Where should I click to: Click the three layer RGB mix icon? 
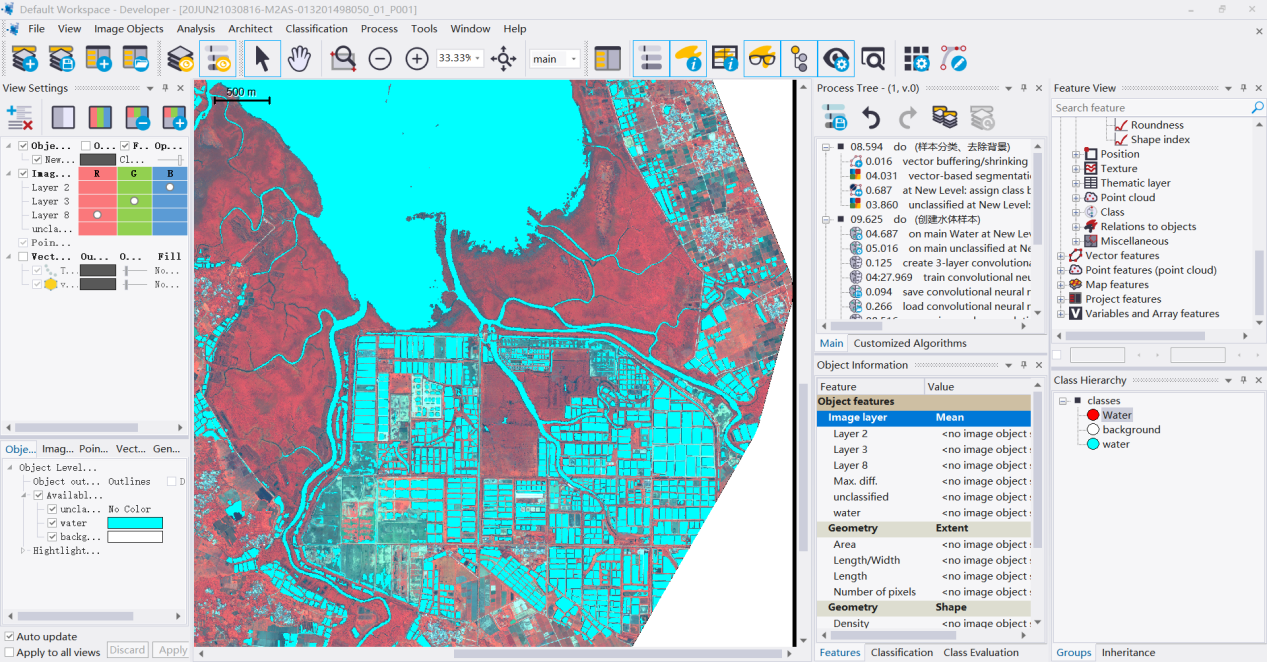pos(100,118)
